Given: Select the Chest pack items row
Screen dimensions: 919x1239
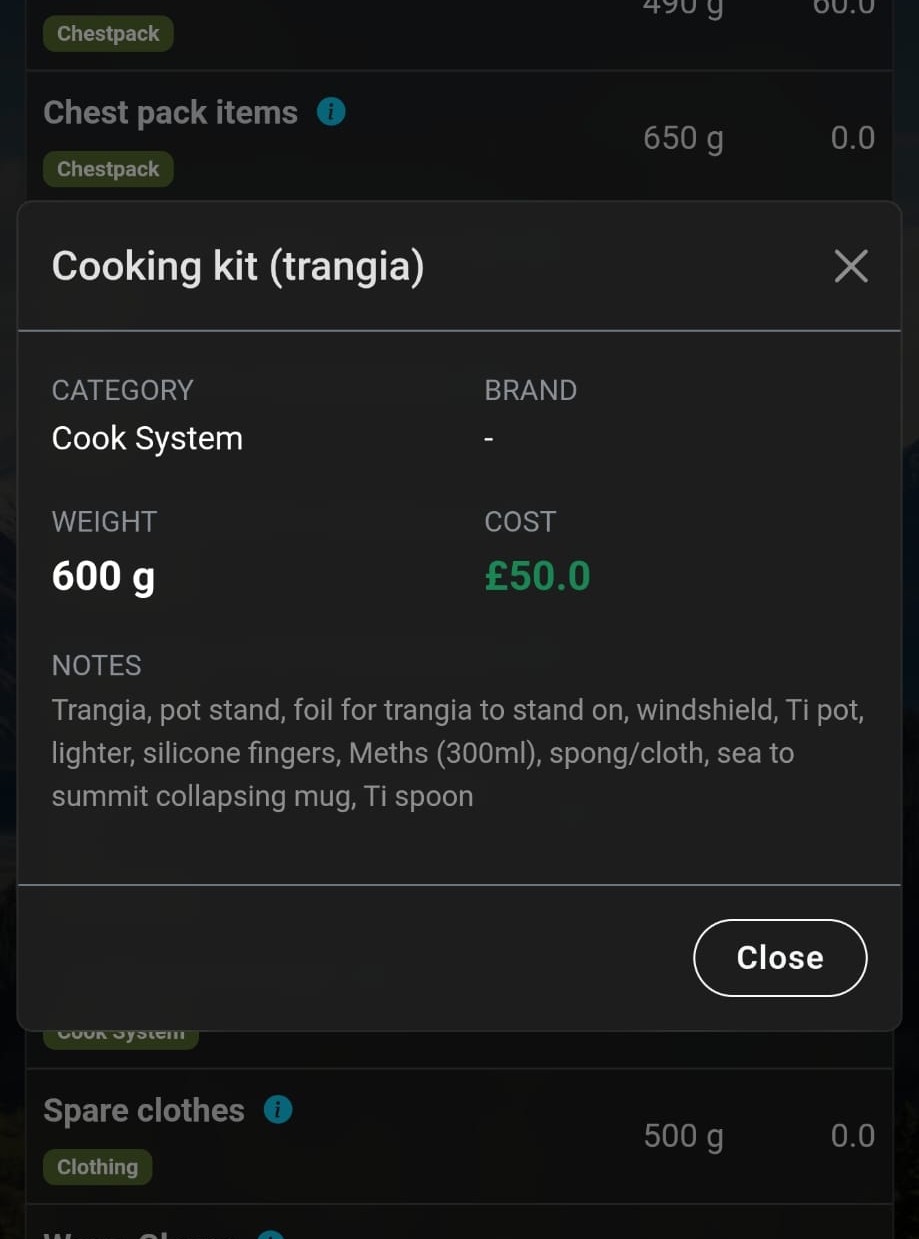Looking at the screenshot, I should click(170, 112).
